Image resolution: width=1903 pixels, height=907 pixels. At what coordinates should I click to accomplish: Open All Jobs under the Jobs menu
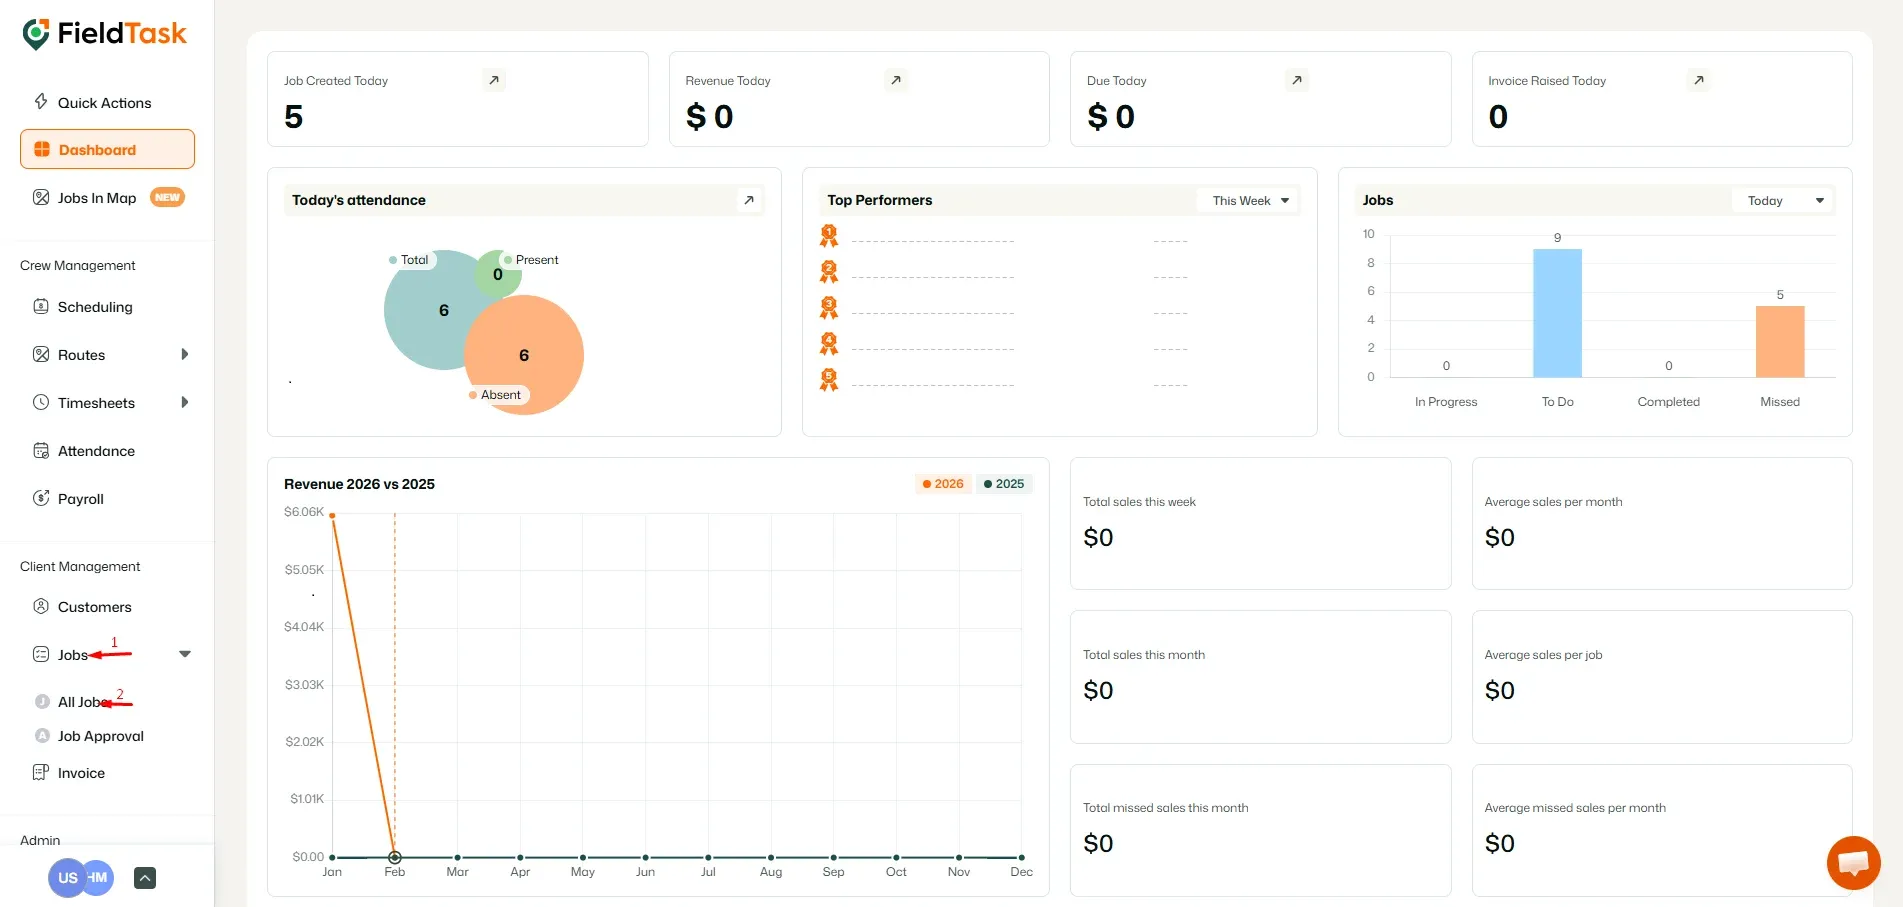81,701
